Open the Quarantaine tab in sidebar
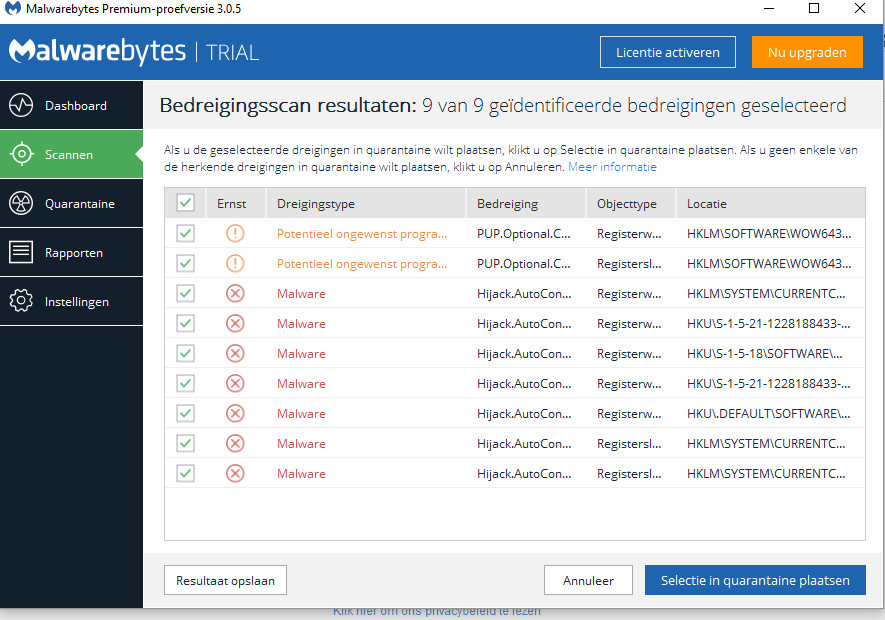Screen dimensions: 885x620 coord(79,204)
